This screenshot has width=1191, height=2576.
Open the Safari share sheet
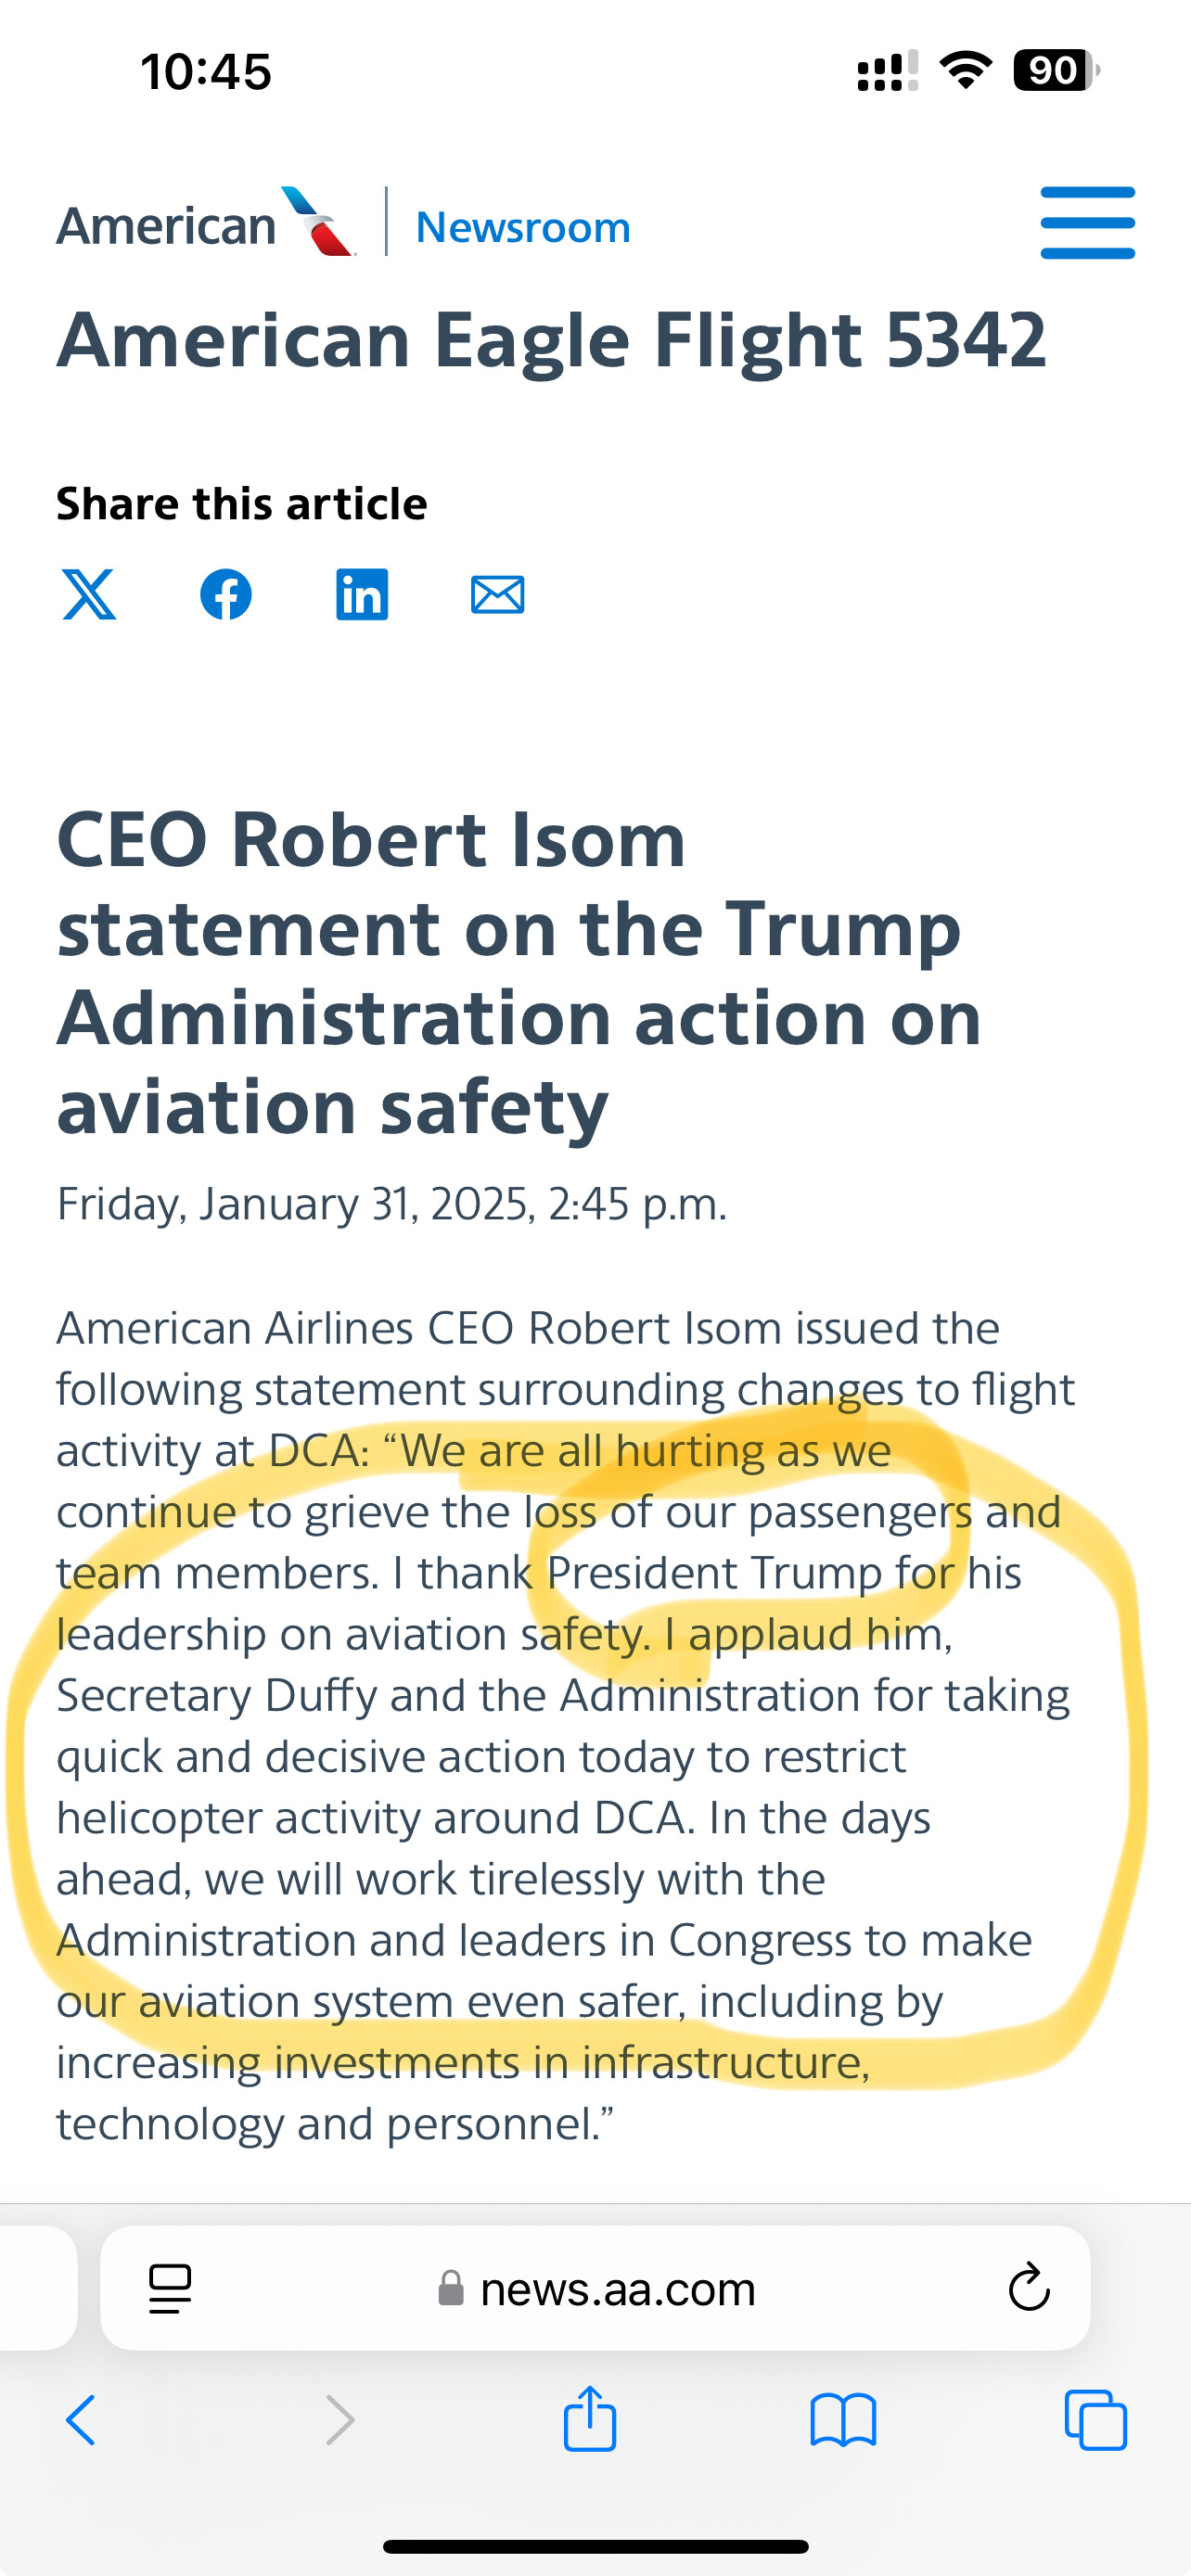click(x=590, y=2419)
